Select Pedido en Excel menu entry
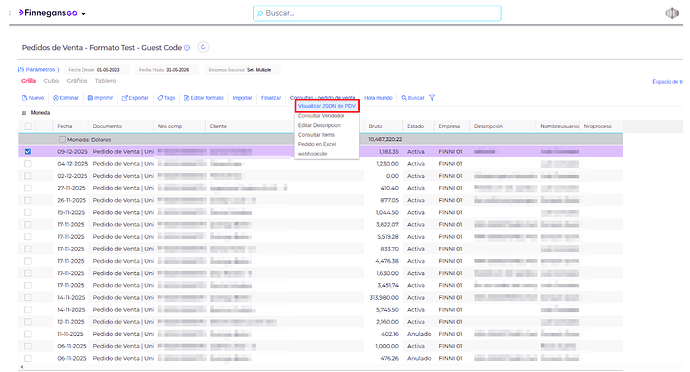The width and height of the screenshot is (690, 372). 317,144
